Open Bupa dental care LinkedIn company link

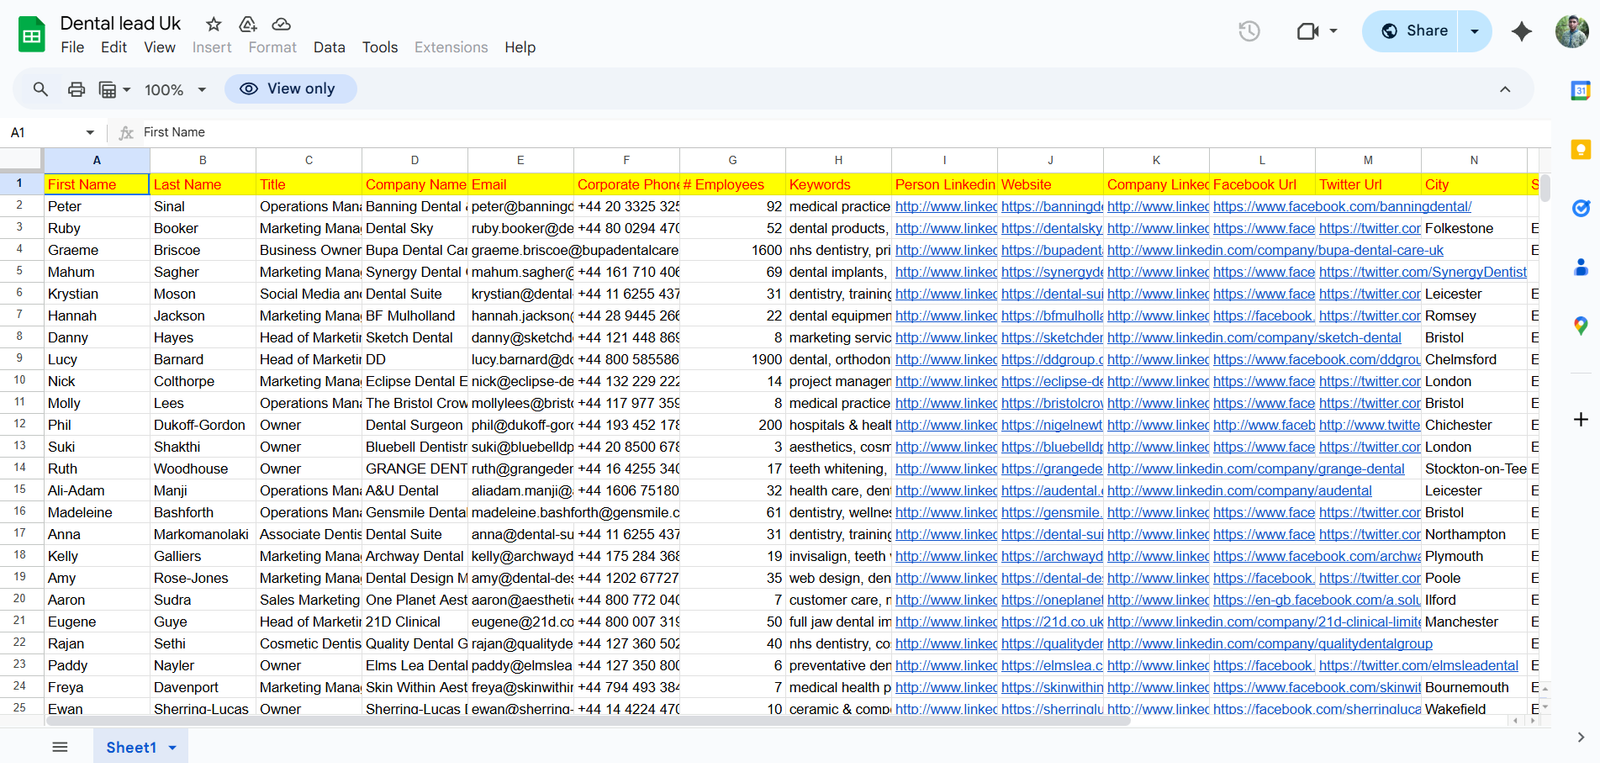(1275, 250)
